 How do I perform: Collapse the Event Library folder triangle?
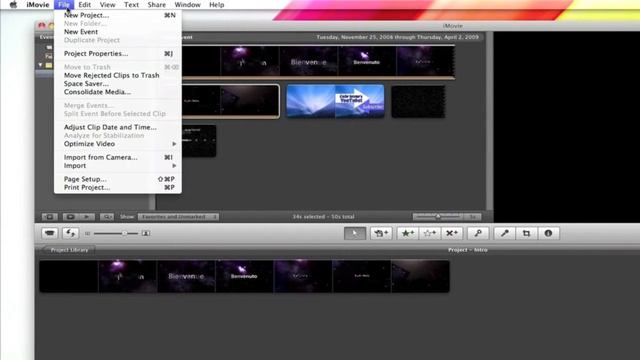click(40, 65)
